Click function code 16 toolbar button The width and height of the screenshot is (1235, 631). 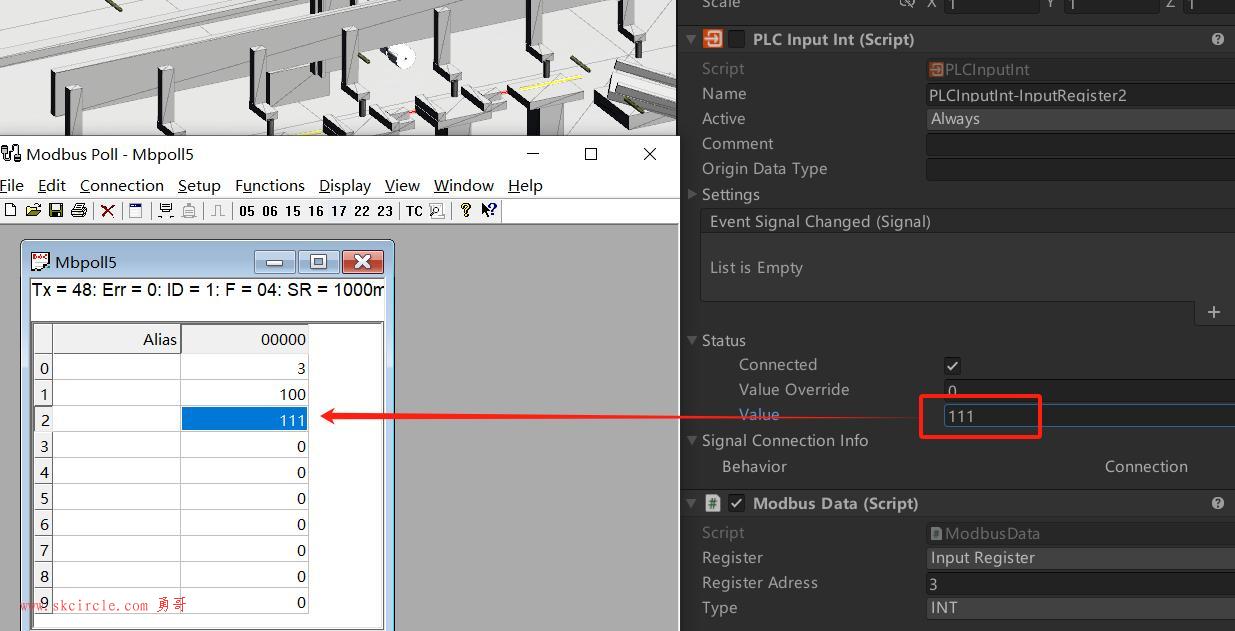pyautogui.click(x=316, y=211)
